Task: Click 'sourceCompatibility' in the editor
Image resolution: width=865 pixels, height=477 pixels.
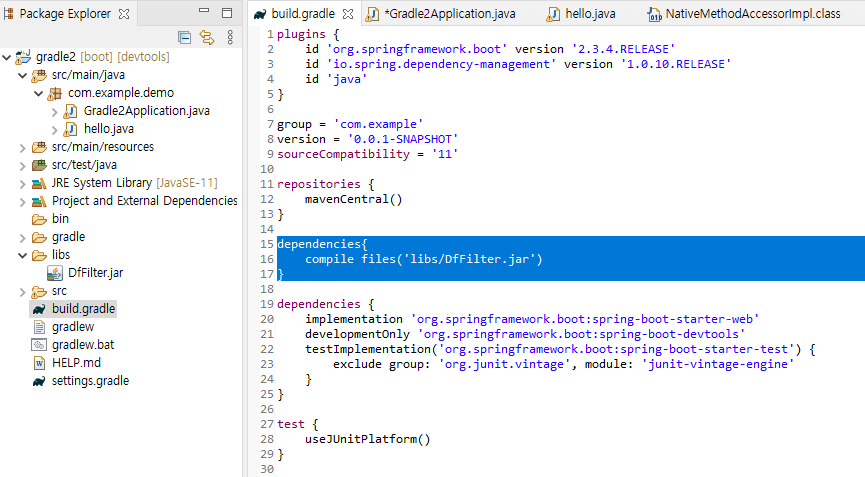Action: (x=343, y=154)
